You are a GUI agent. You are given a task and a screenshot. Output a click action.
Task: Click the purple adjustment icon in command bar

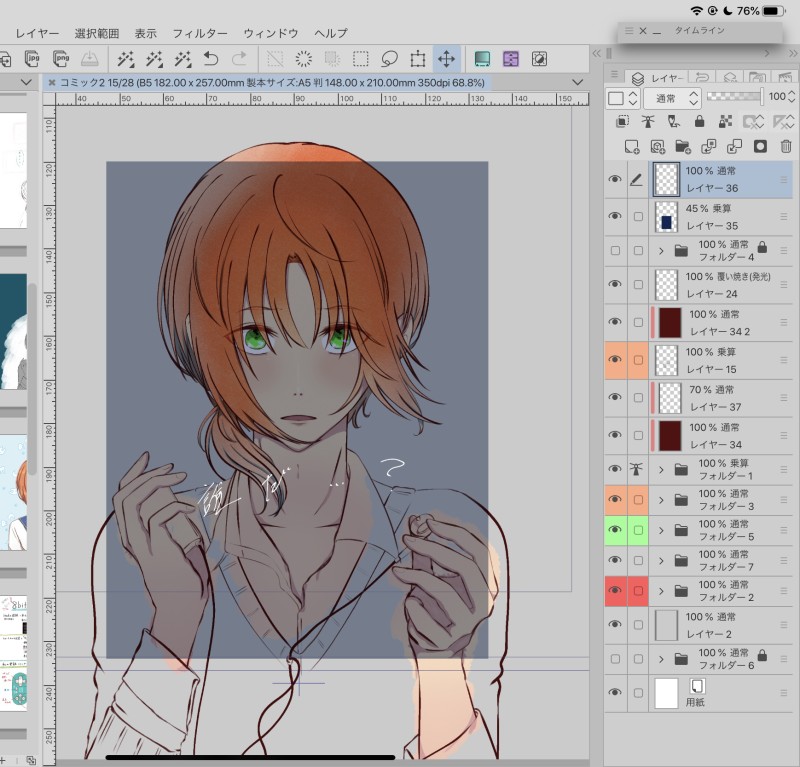tap(511, 59)
